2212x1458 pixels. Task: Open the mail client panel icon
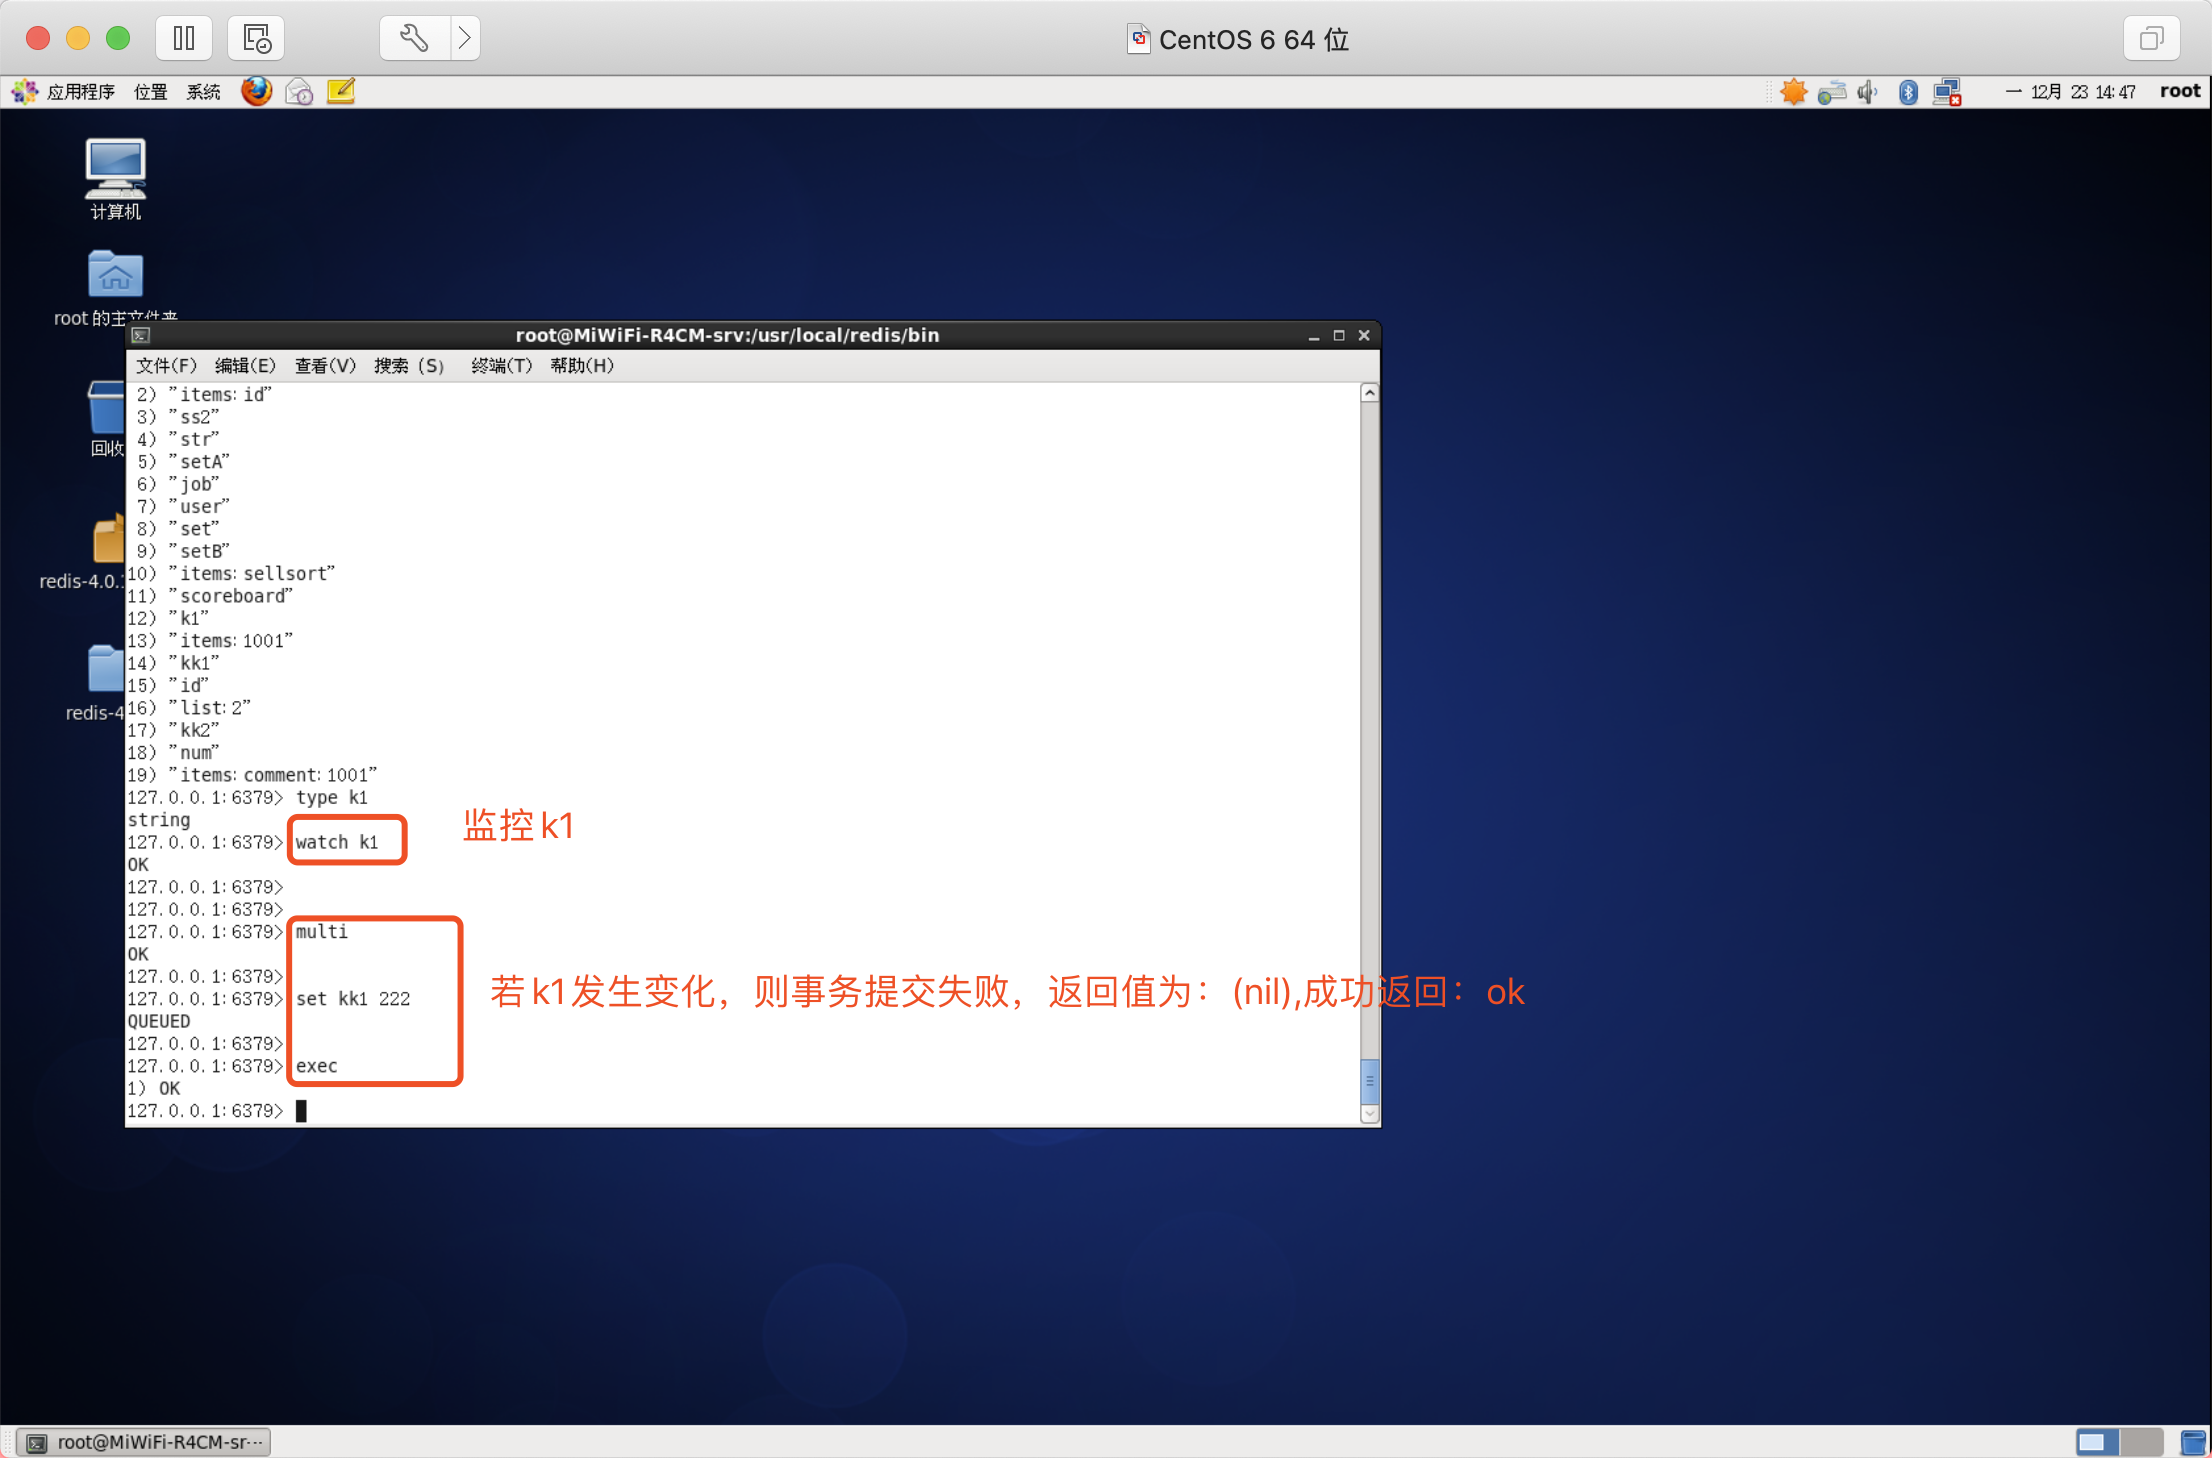click(299, 92)
